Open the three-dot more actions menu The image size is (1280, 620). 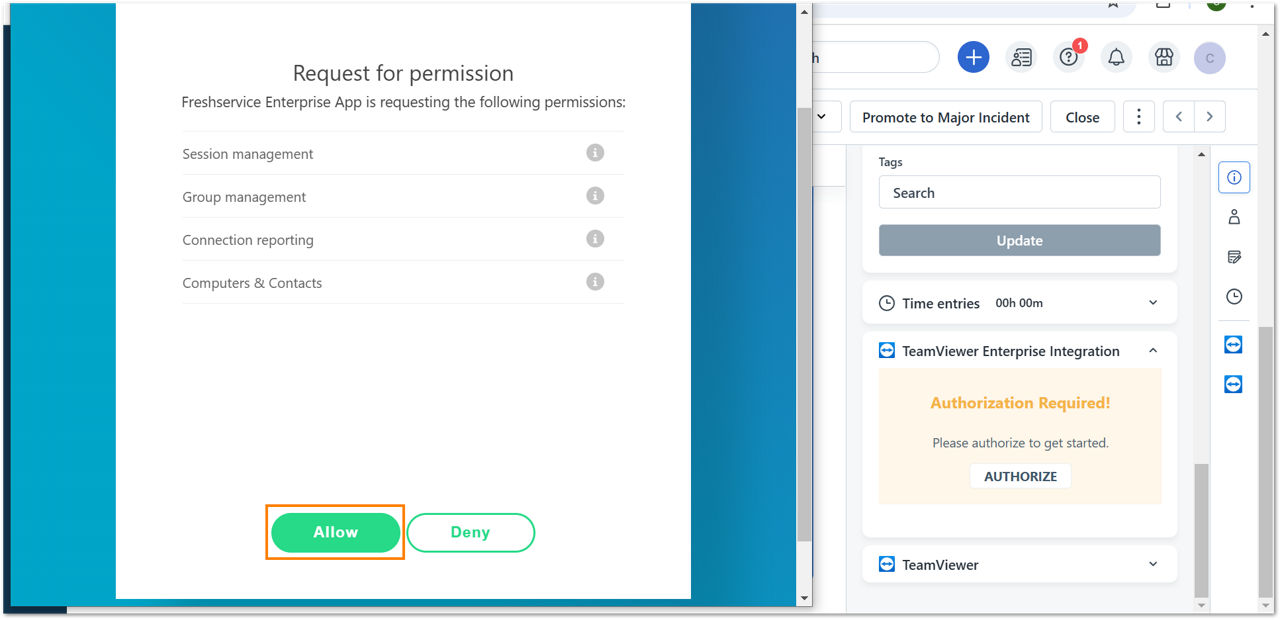[1139, 117]
